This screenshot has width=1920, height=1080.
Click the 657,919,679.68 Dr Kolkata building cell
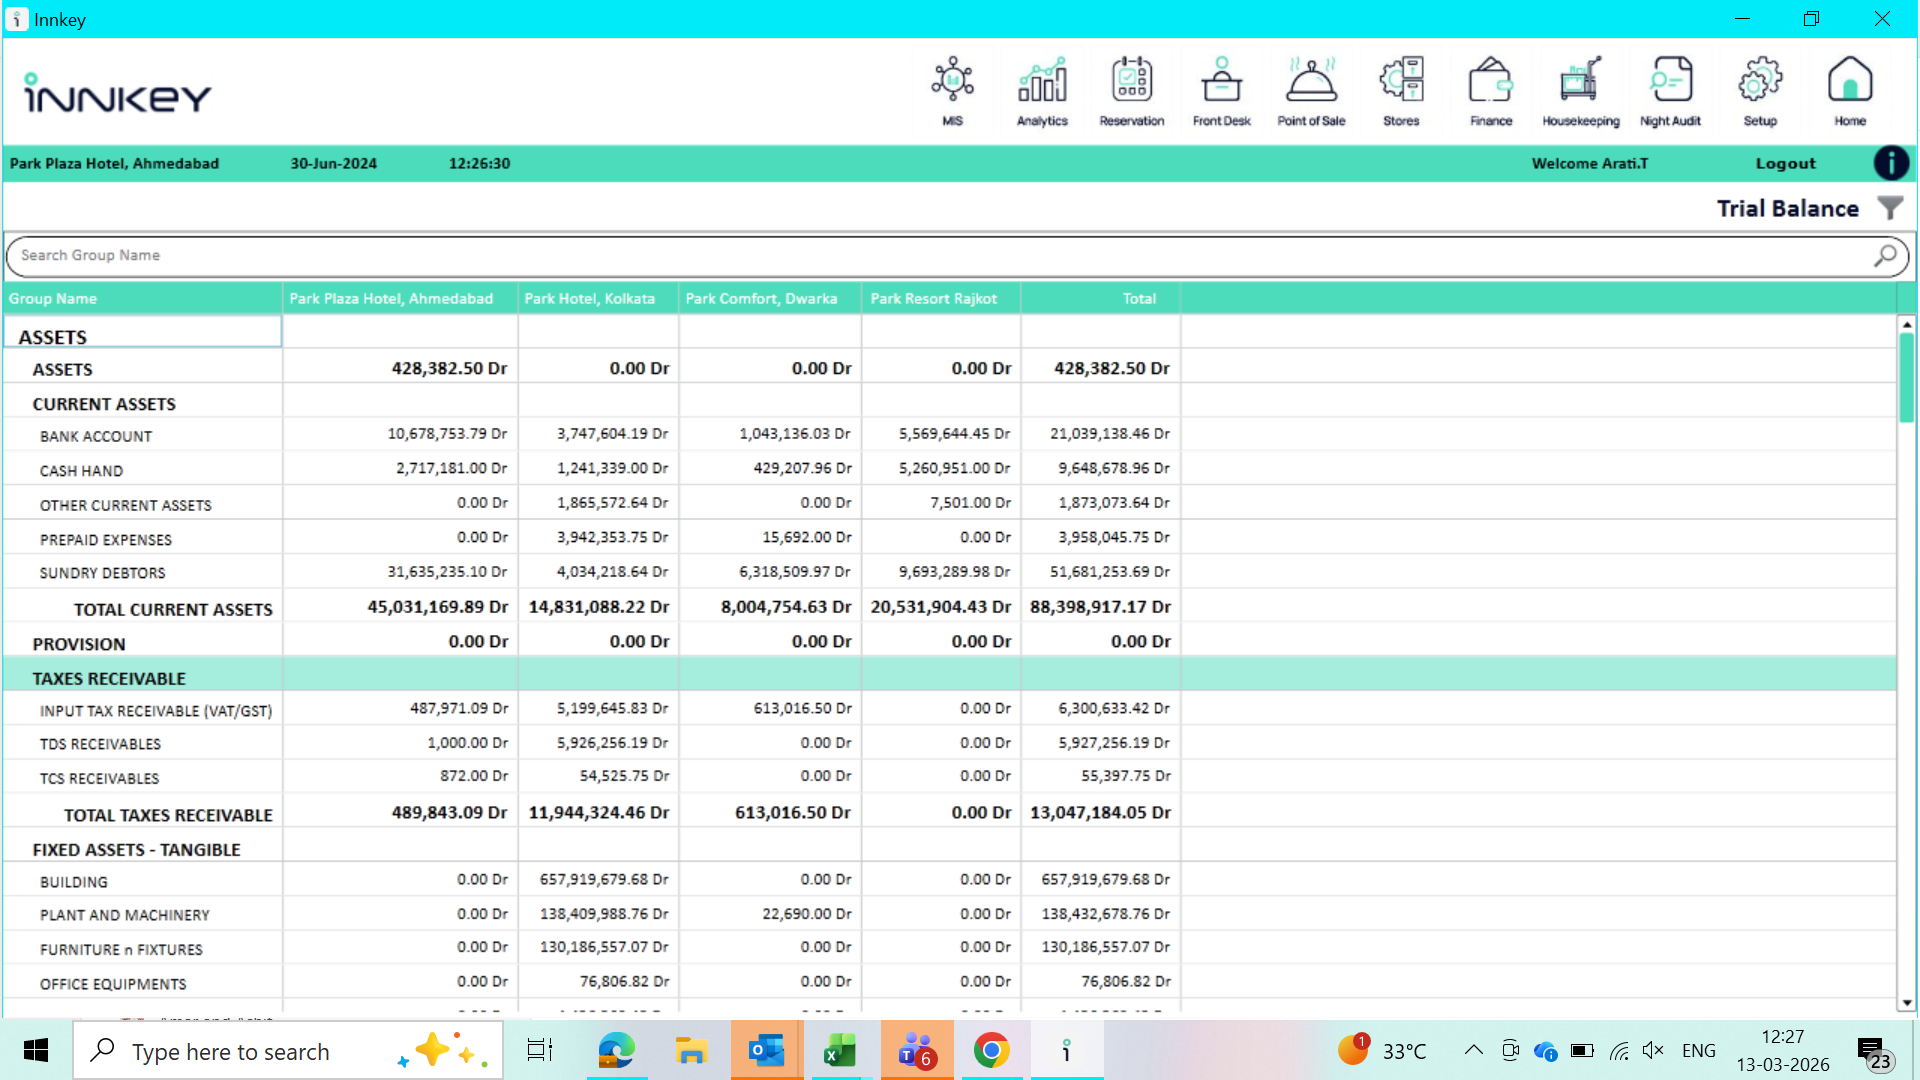click(x=598, y=880)
